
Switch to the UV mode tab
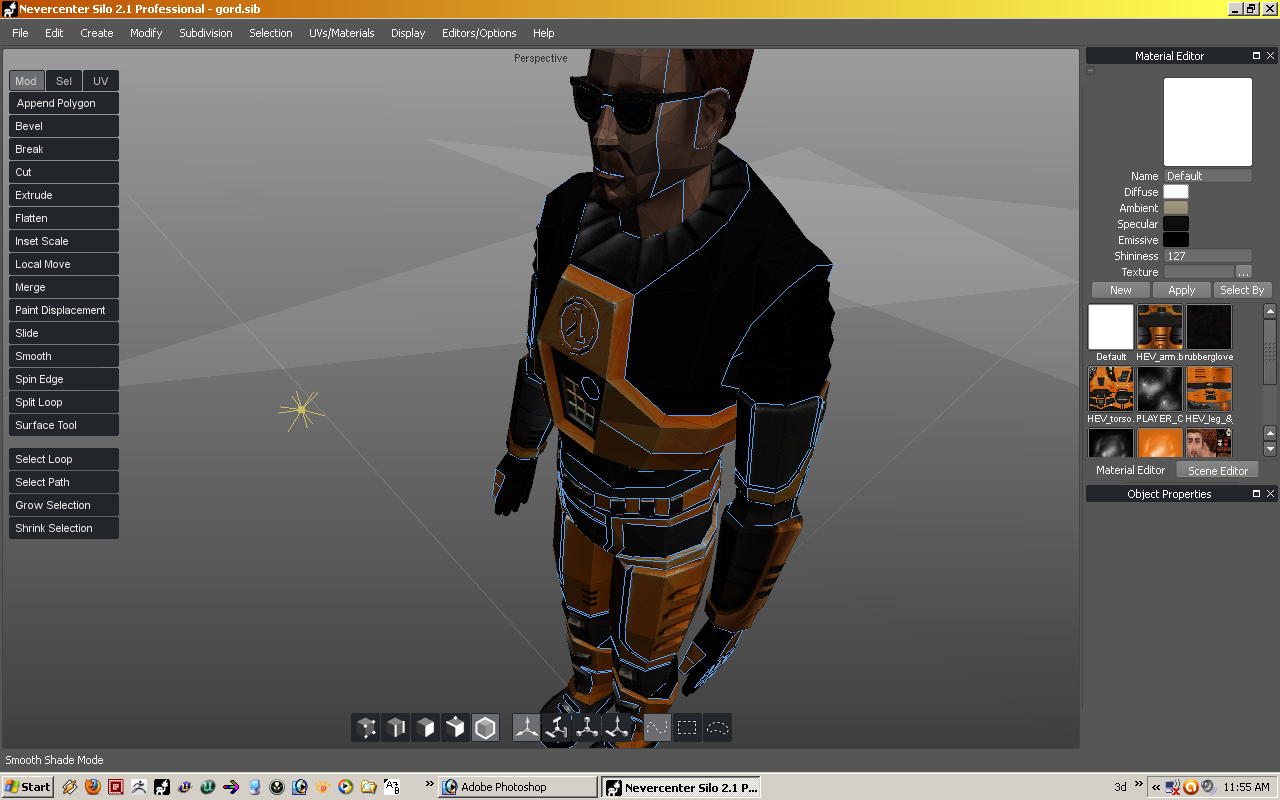click(100, 80)
